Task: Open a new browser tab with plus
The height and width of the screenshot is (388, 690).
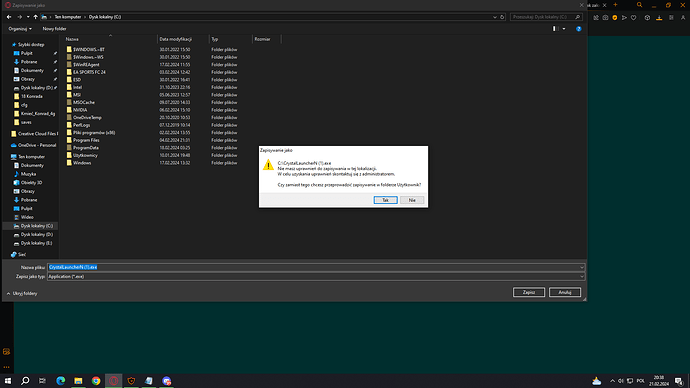Action: click(615, 5)
